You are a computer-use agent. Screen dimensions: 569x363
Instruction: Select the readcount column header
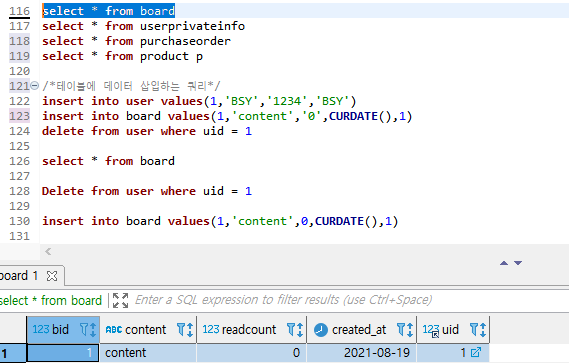pos(252,330)
